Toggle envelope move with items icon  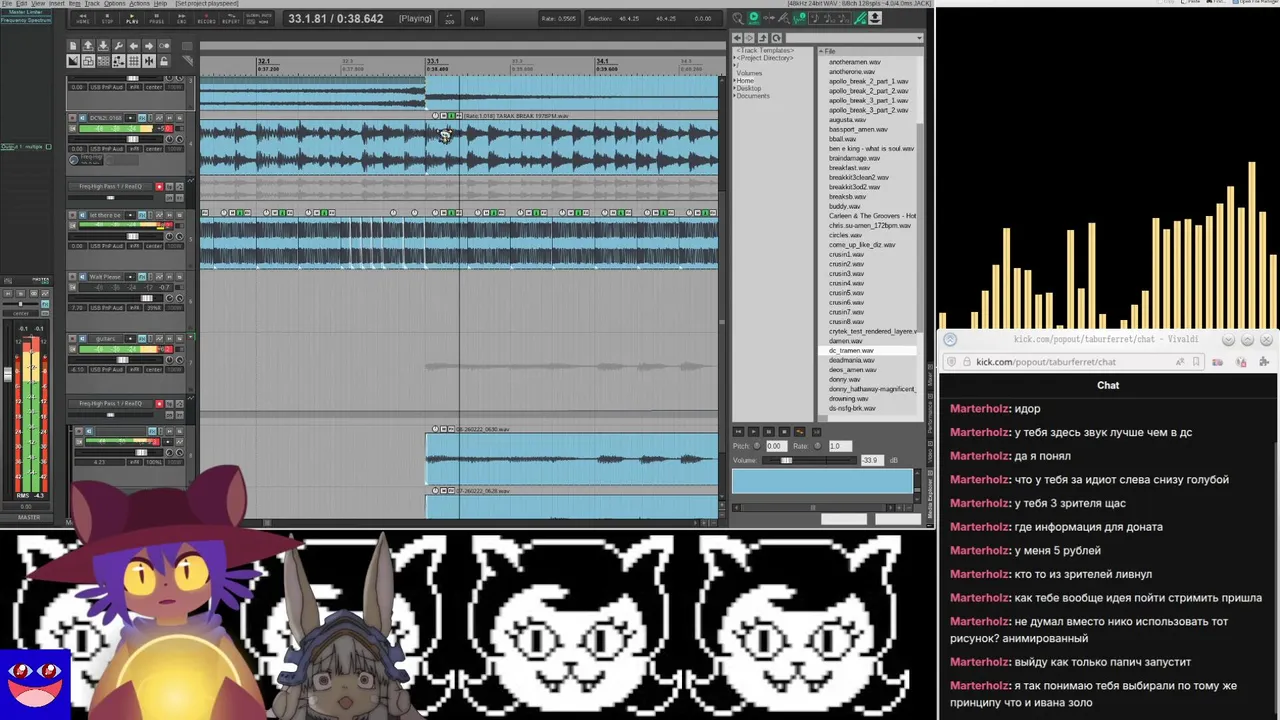click(x=118, y=61)
